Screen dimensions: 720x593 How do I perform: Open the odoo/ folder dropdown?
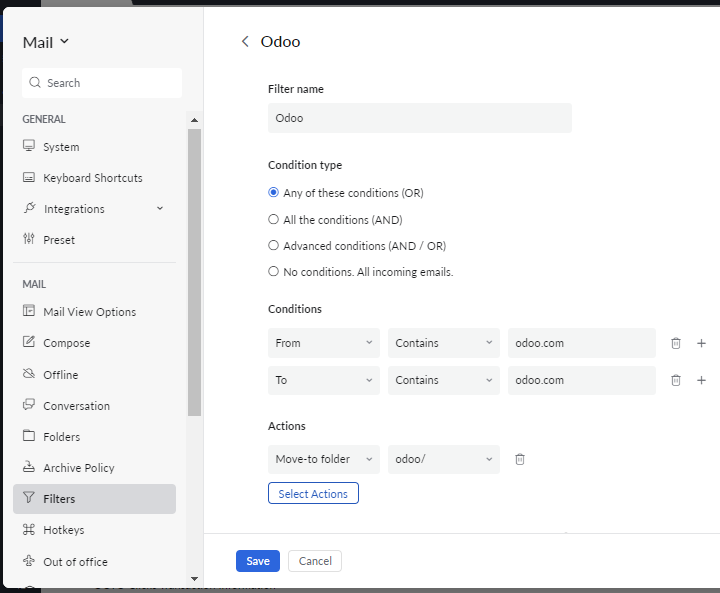coord(444,459)
